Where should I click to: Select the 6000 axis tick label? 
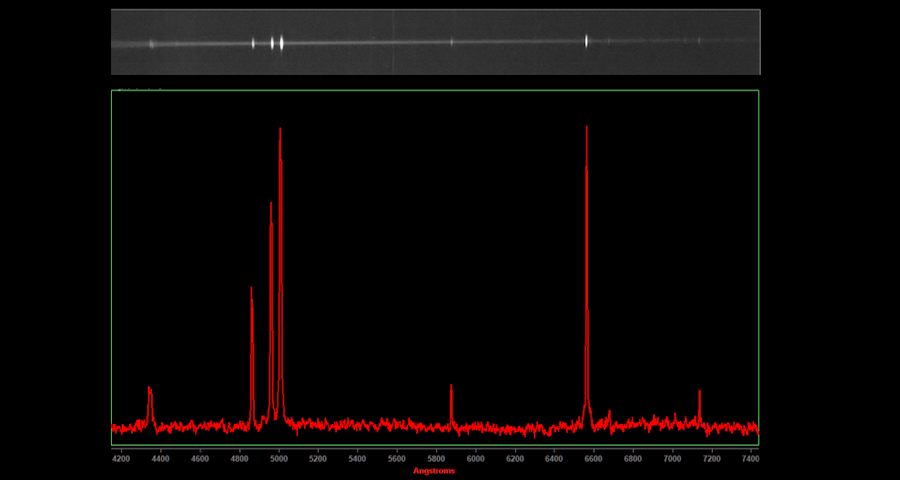475,459
